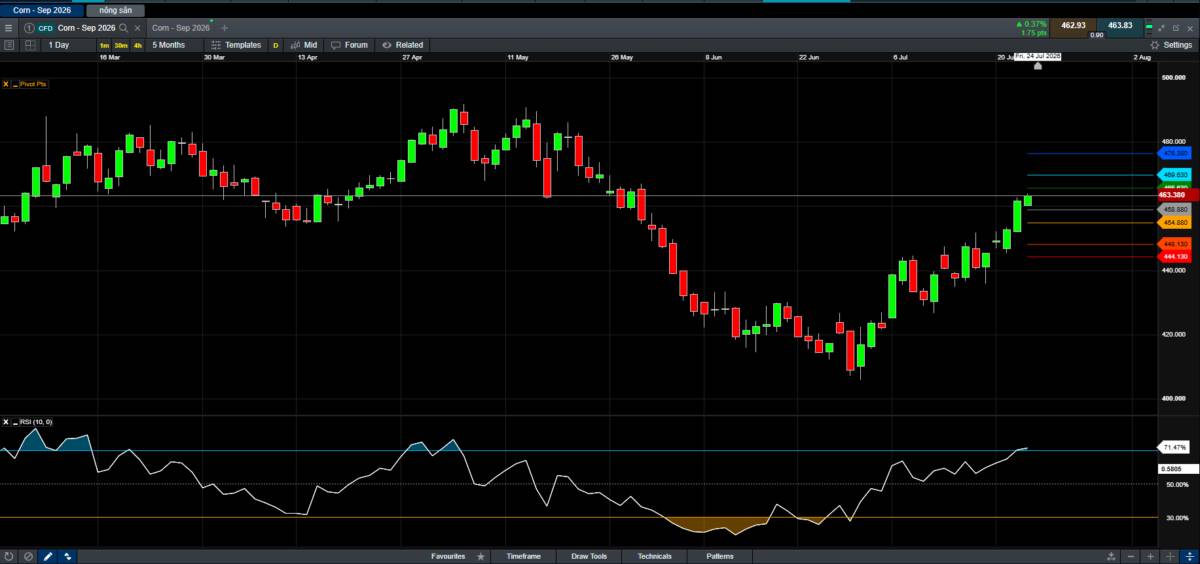This screenshot has width=1200, height=564.
Task: Click the clear drawings circle-slash icon
Action: [28, 556]
